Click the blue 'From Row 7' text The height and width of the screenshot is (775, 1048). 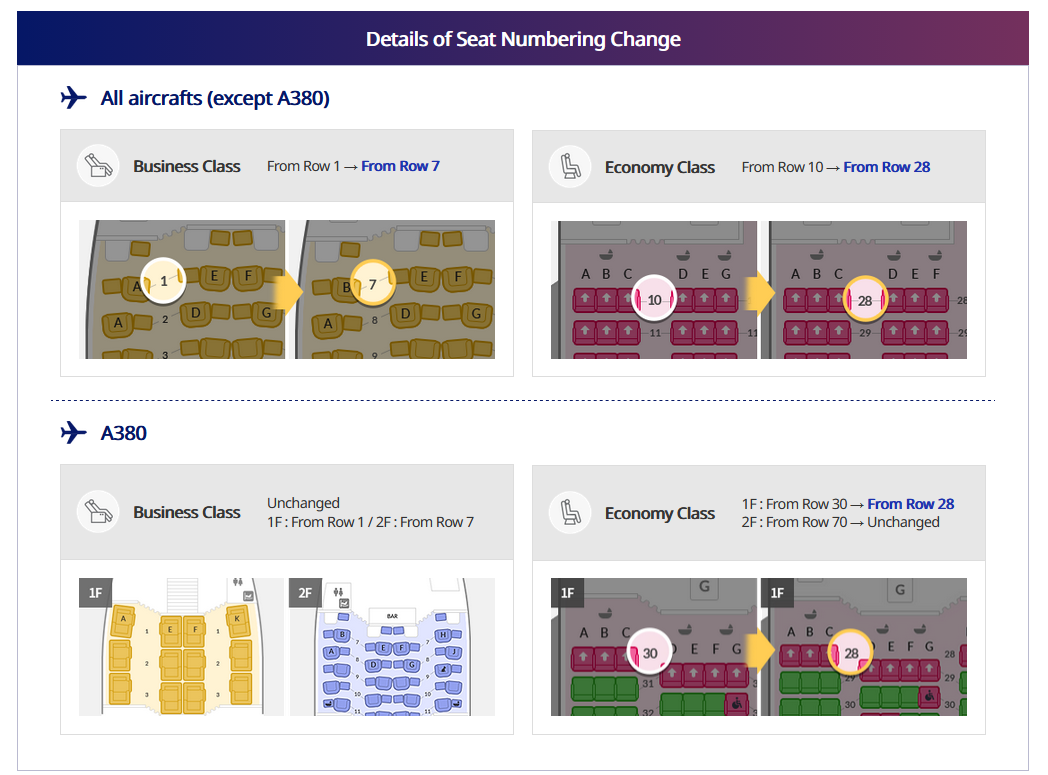click(x=400, y=166)
